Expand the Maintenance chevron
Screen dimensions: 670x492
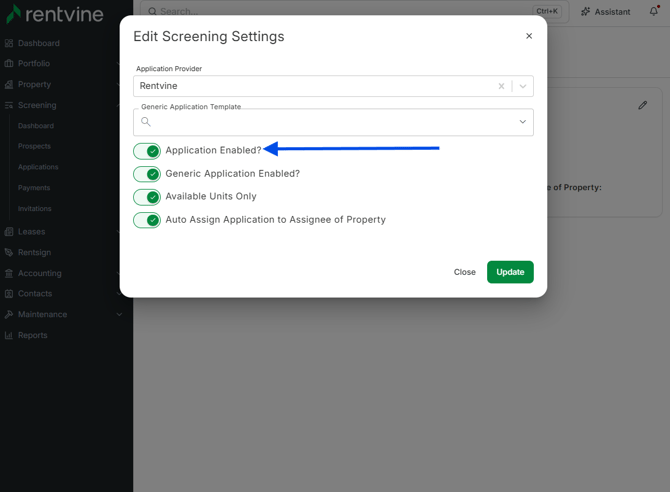119,315
